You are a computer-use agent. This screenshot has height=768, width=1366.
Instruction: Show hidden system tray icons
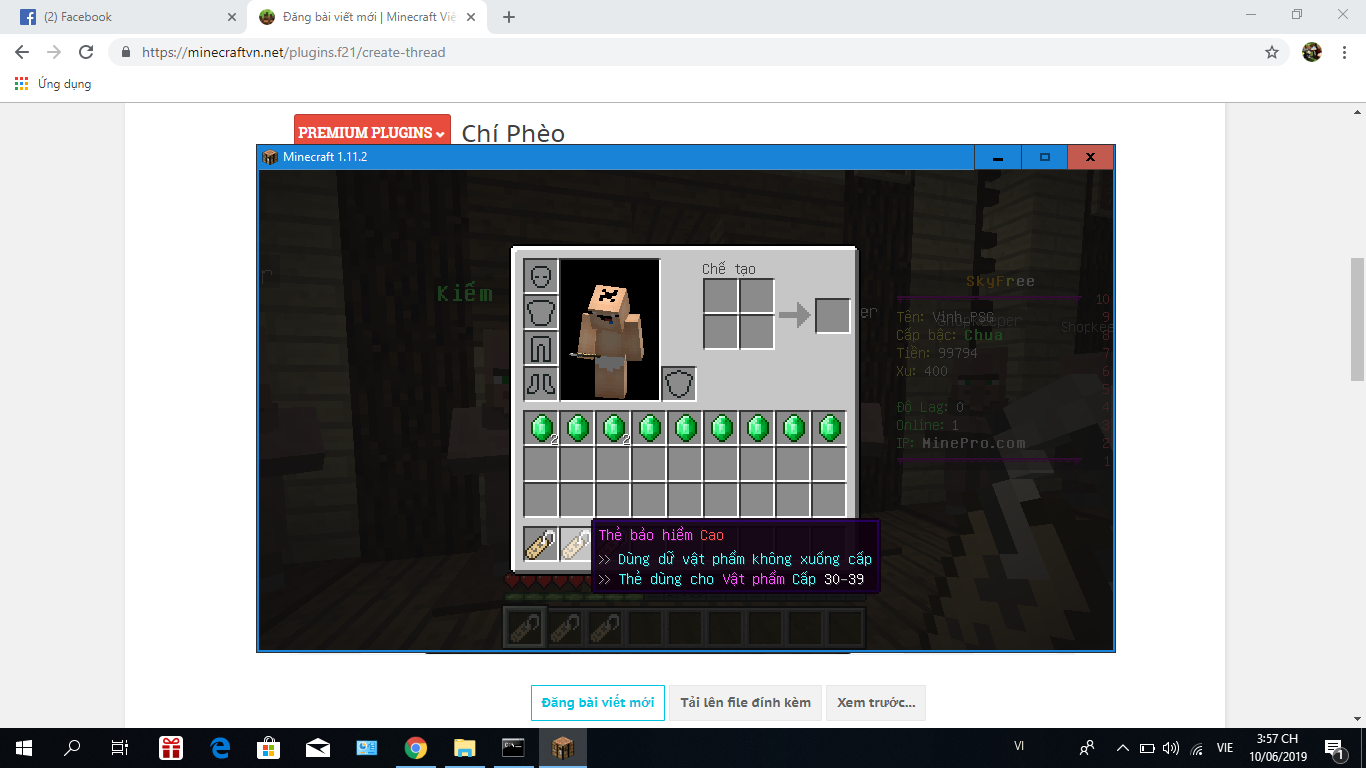coord(1123,748)
